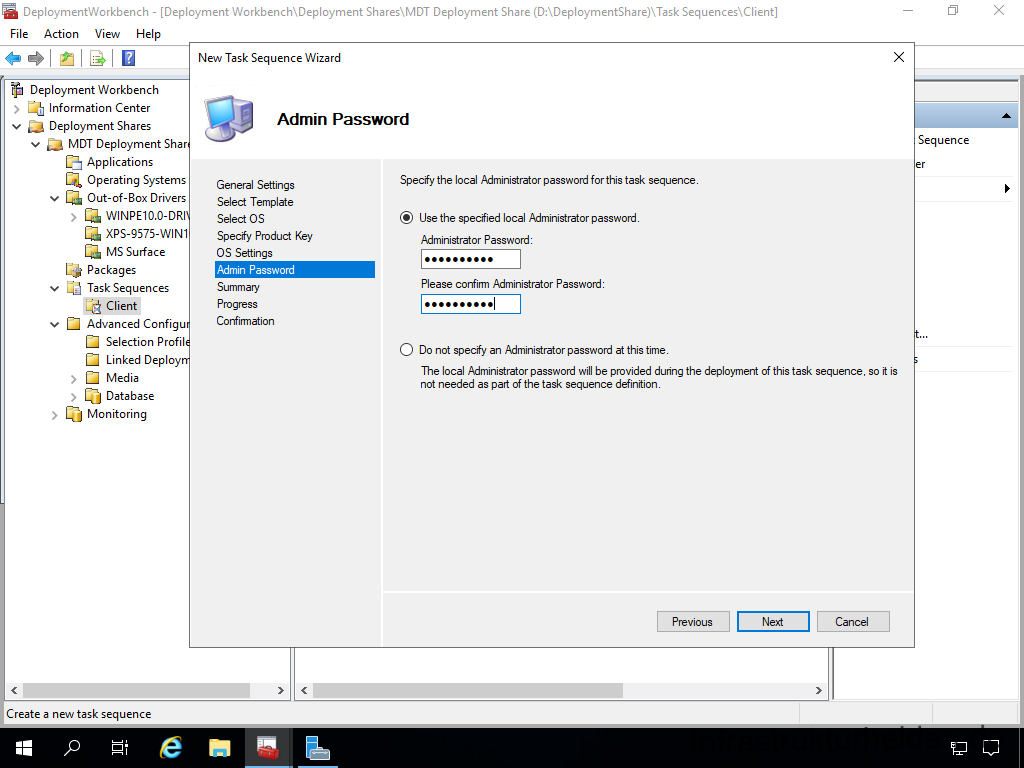Click the confirm Administrator Password field
Image resolution: width=1024 pixels, height=768 pixels.
pyautogui.click(x=471, y=304)
